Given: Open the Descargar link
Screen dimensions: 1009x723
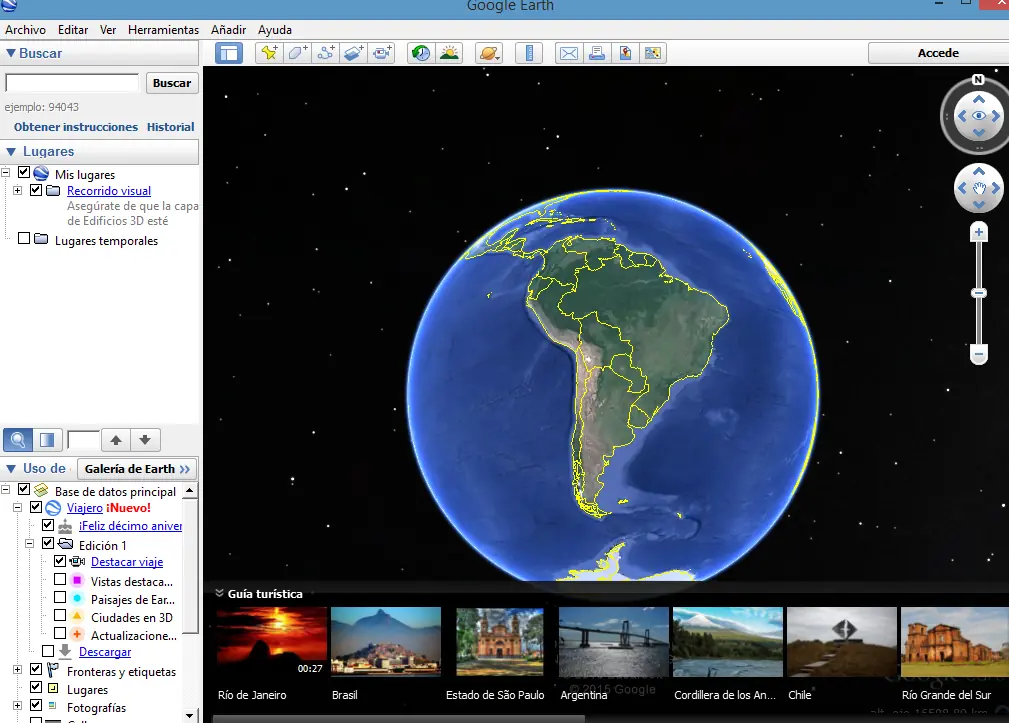Looking at the screenshot, I should point(105,652).
